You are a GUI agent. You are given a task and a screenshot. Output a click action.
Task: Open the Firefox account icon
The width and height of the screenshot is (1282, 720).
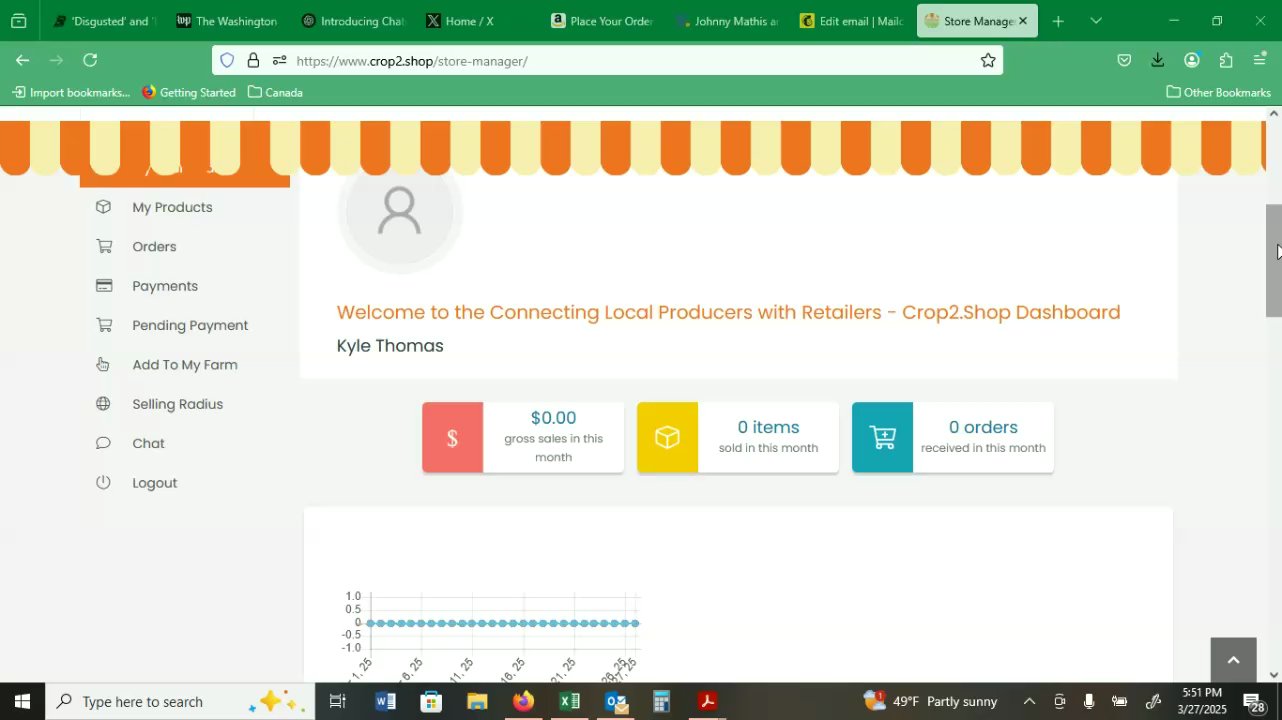[x=1191, y=61]
